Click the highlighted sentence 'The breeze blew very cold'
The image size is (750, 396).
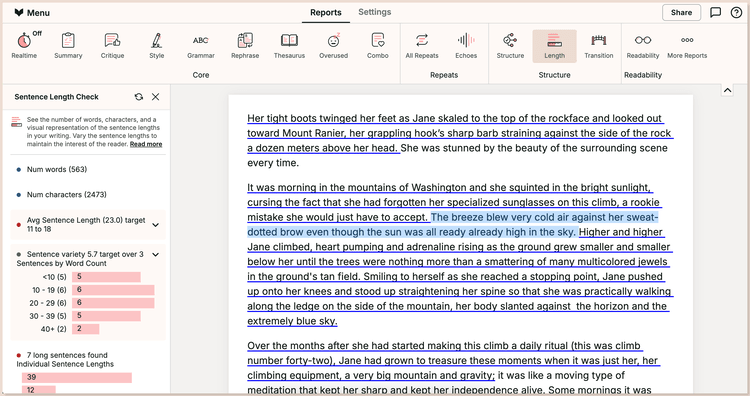(452, 225)
